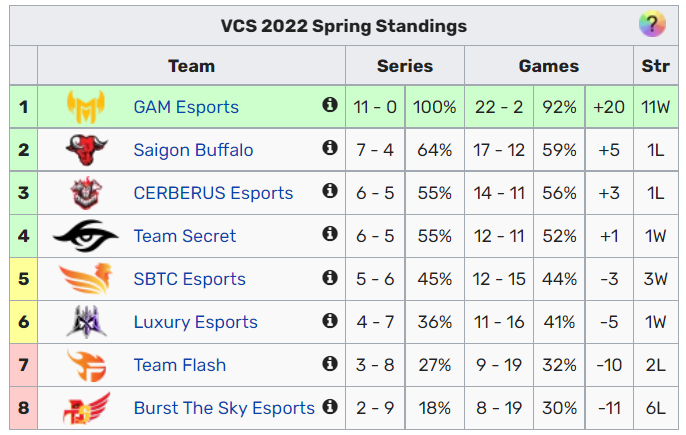Image resolution: width=686 pixels, height=435 pixels.
Task: Click the Burst The Sky Esports logo
Action: pyautogui.click(x=85, y=408)
